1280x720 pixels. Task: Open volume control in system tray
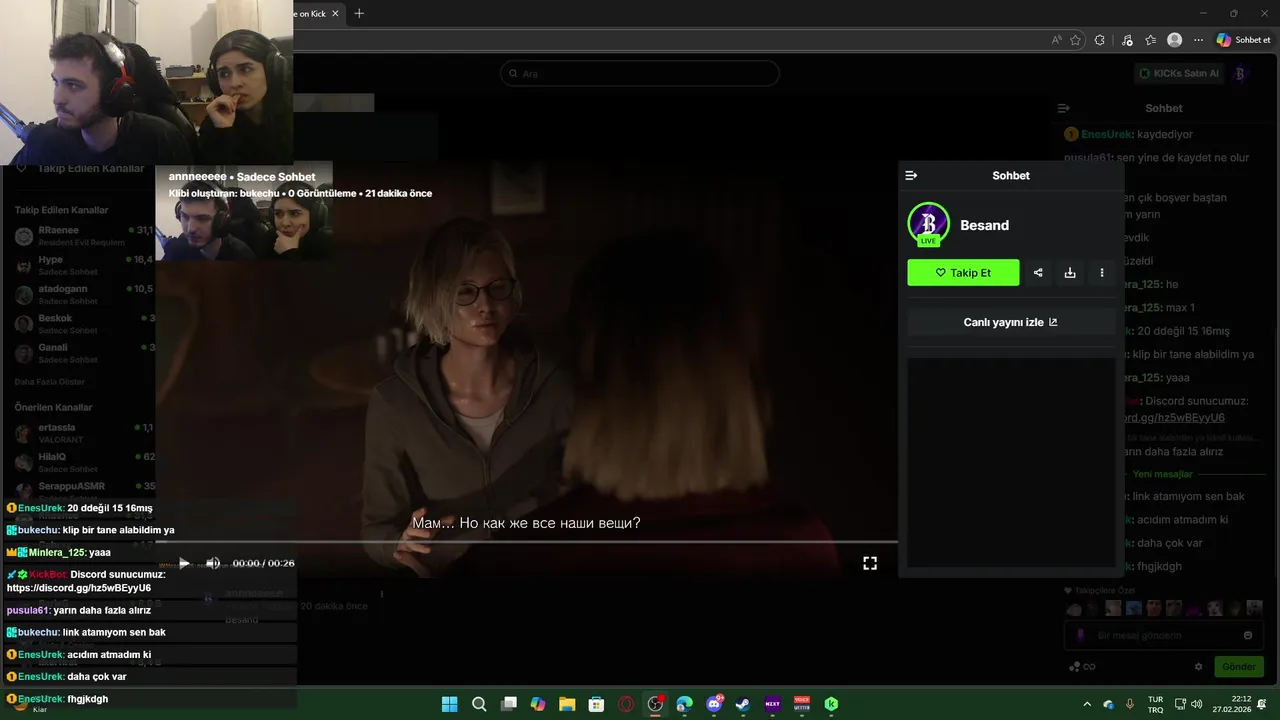tap(1197, 704)
